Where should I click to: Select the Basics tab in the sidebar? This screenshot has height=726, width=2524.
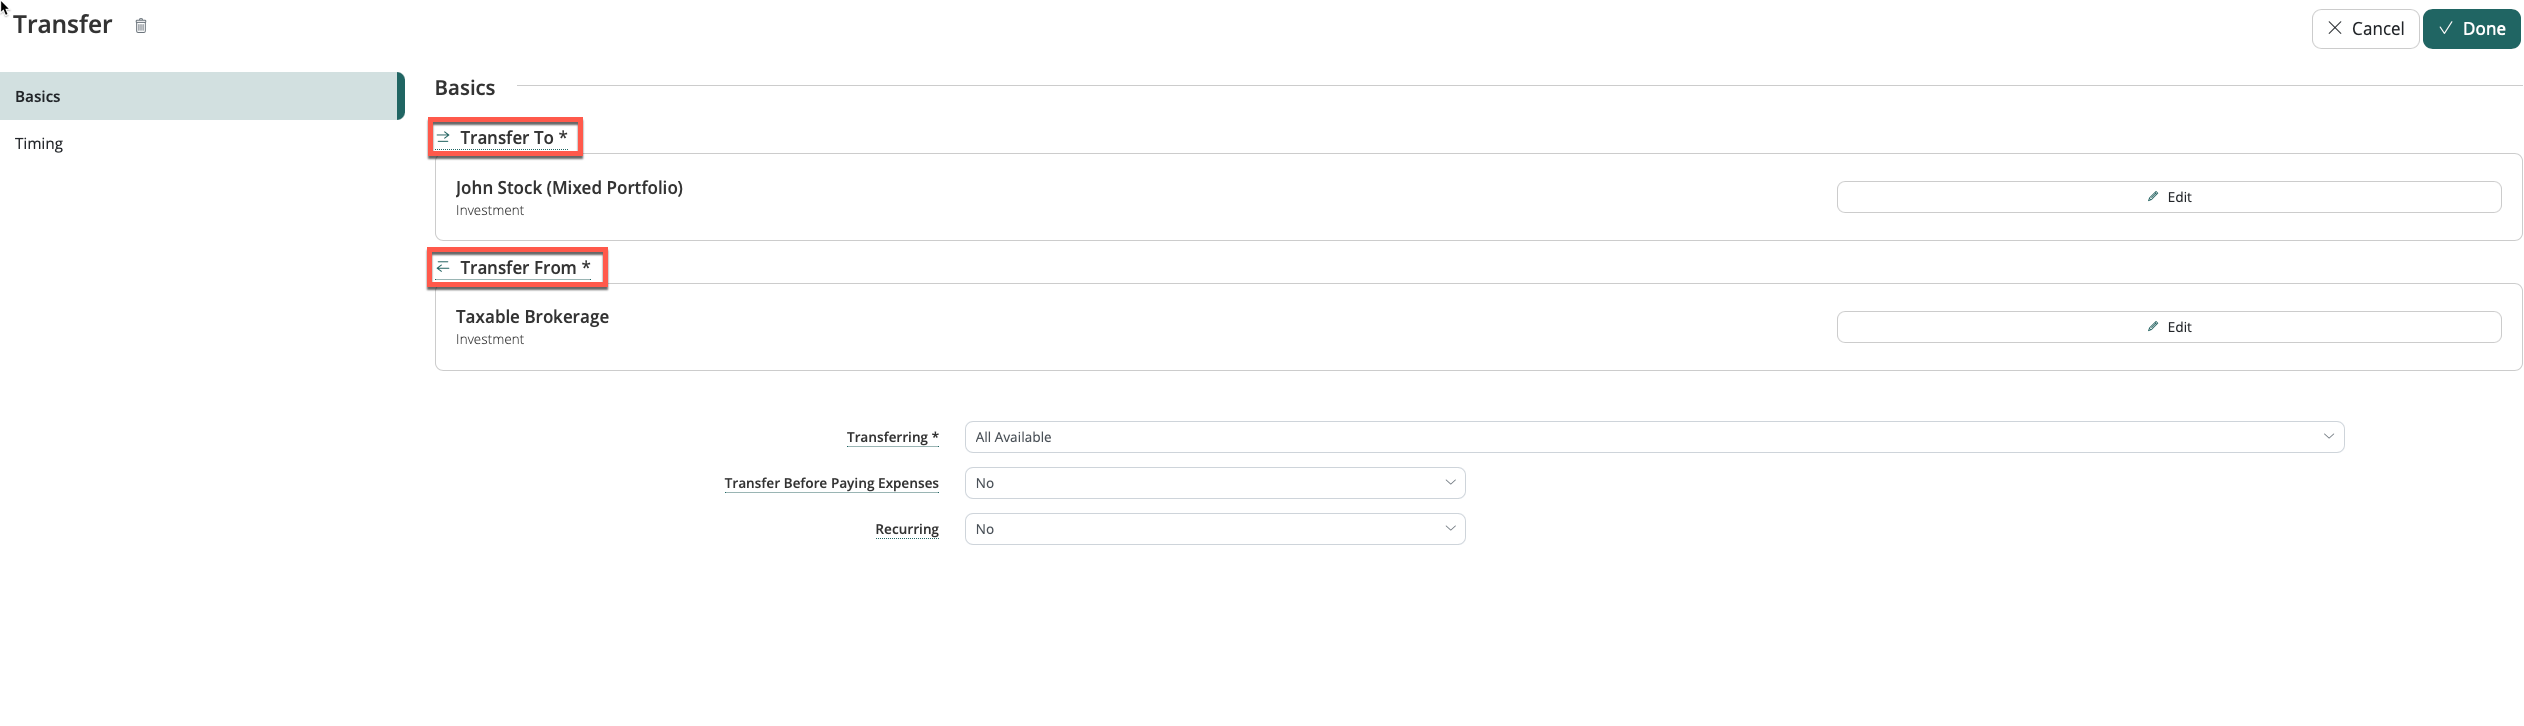200,96
